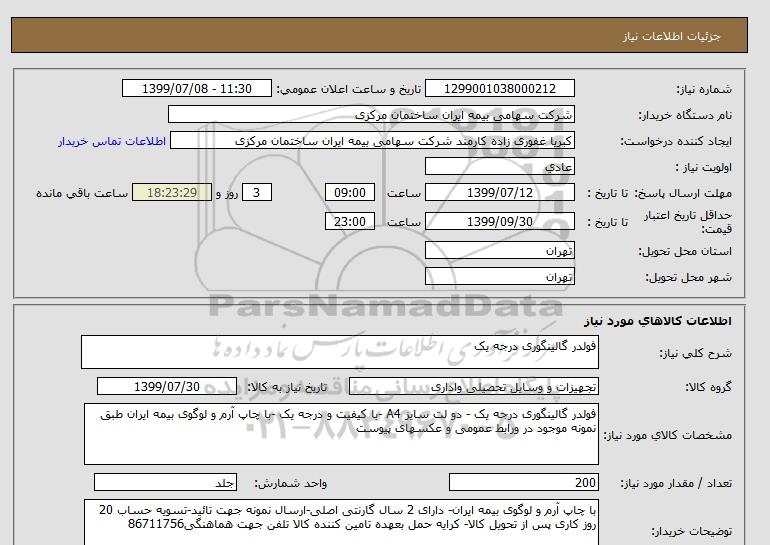
Task: Click the page header 'جزئیات اطلاعات نیاز'
Action: click(x=671, y=36)
